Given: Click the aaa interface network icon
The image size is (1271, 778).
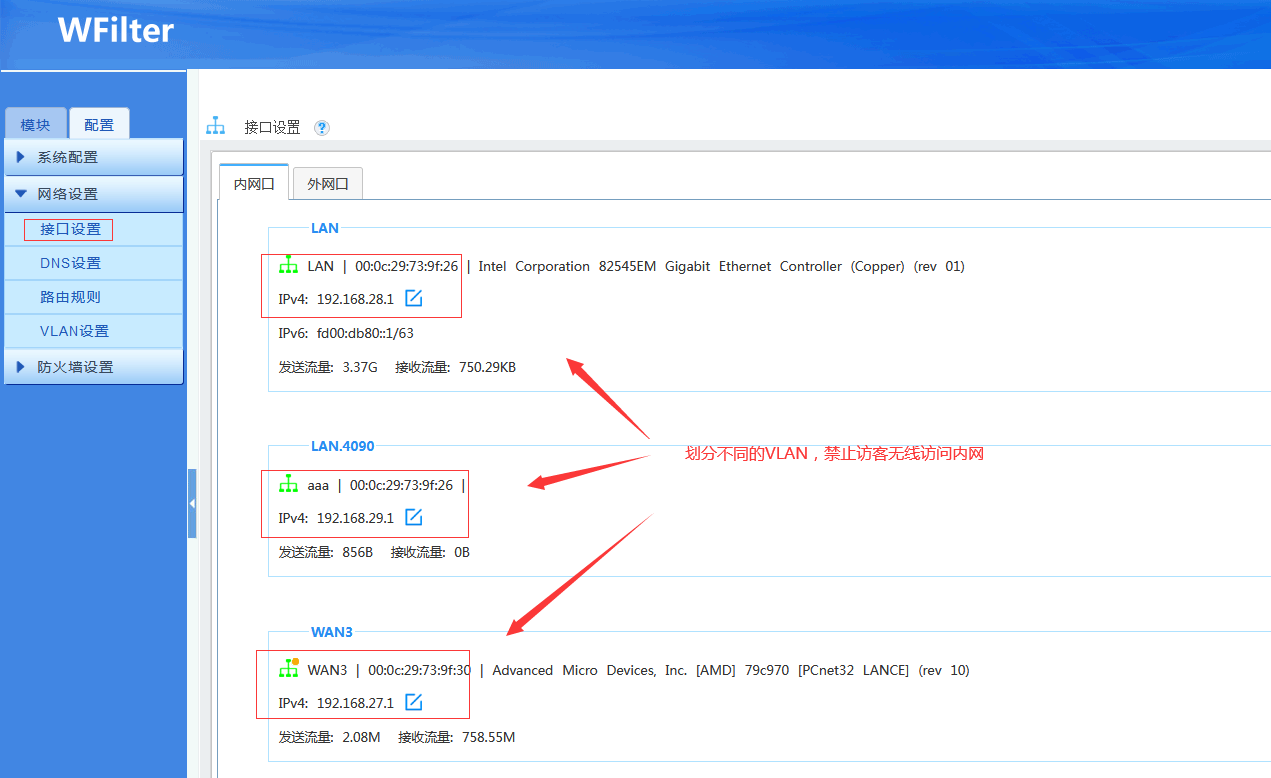Looking at the screenshot, I should (x=288, y=485).
